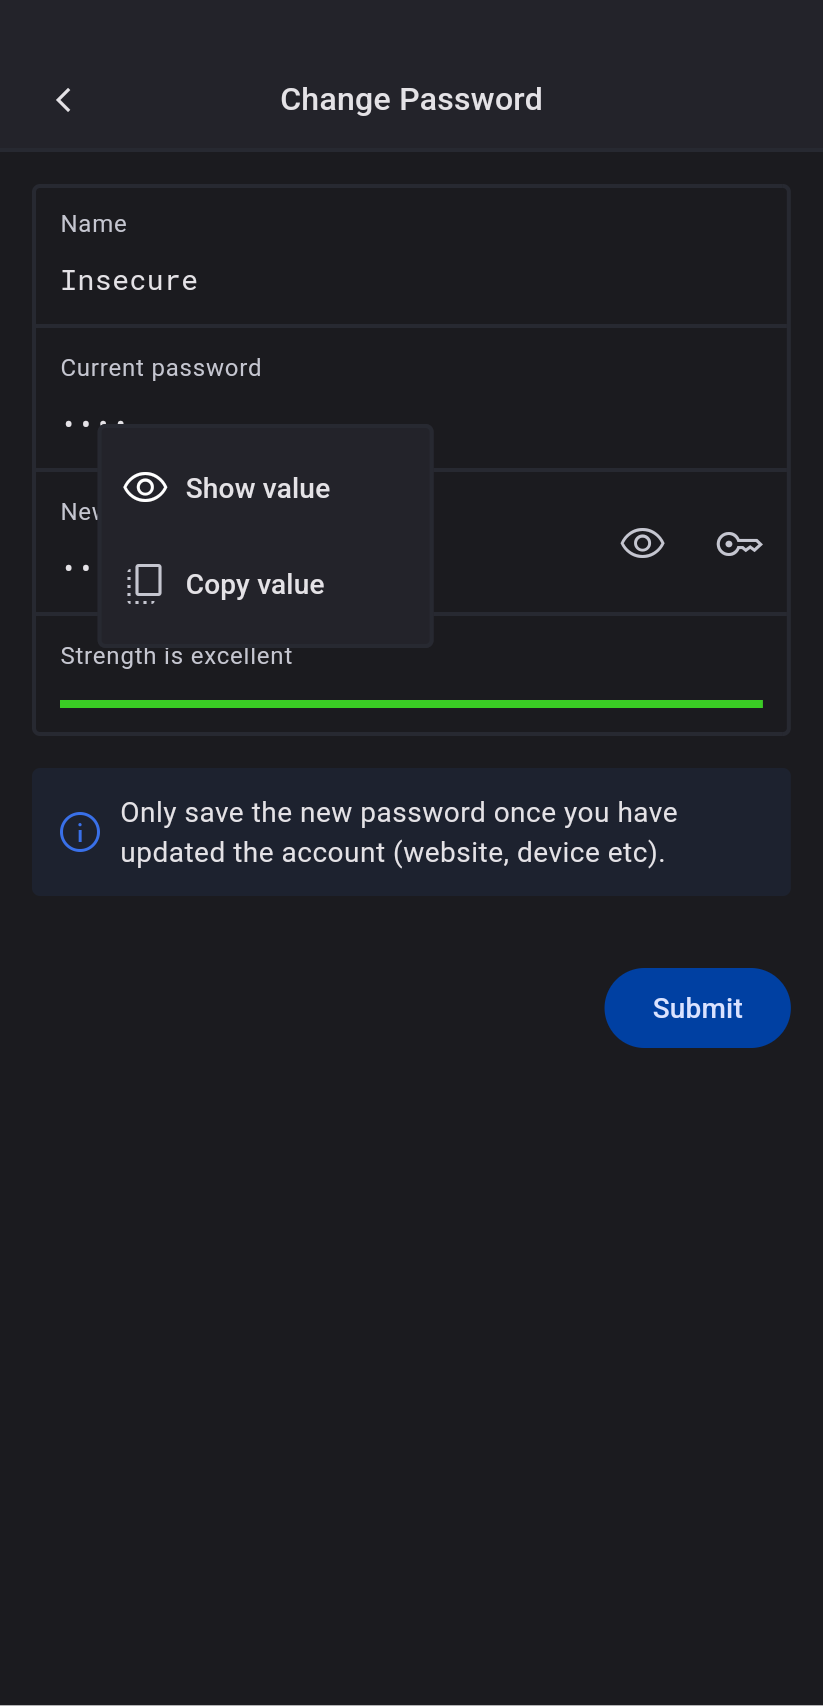Screen dimensions: 823x1706
Task: Choose Copy value in the popup menu
Action: click(x=255, y=585)
